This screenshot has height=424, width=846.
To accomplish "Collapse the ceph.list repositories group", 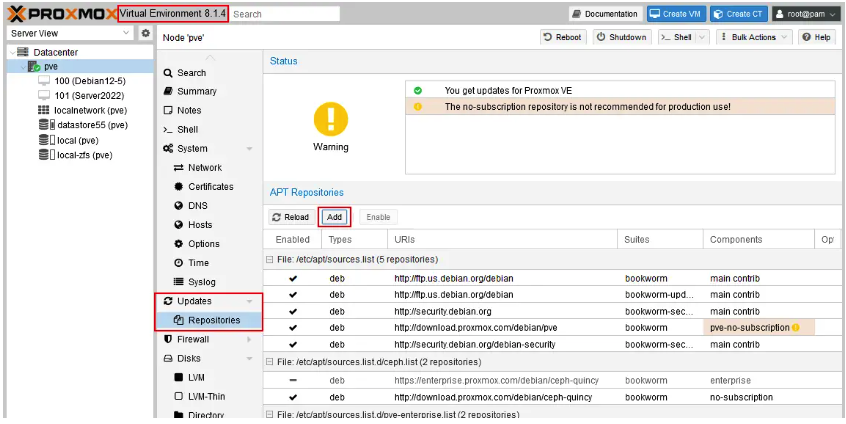I will (269, 361).
